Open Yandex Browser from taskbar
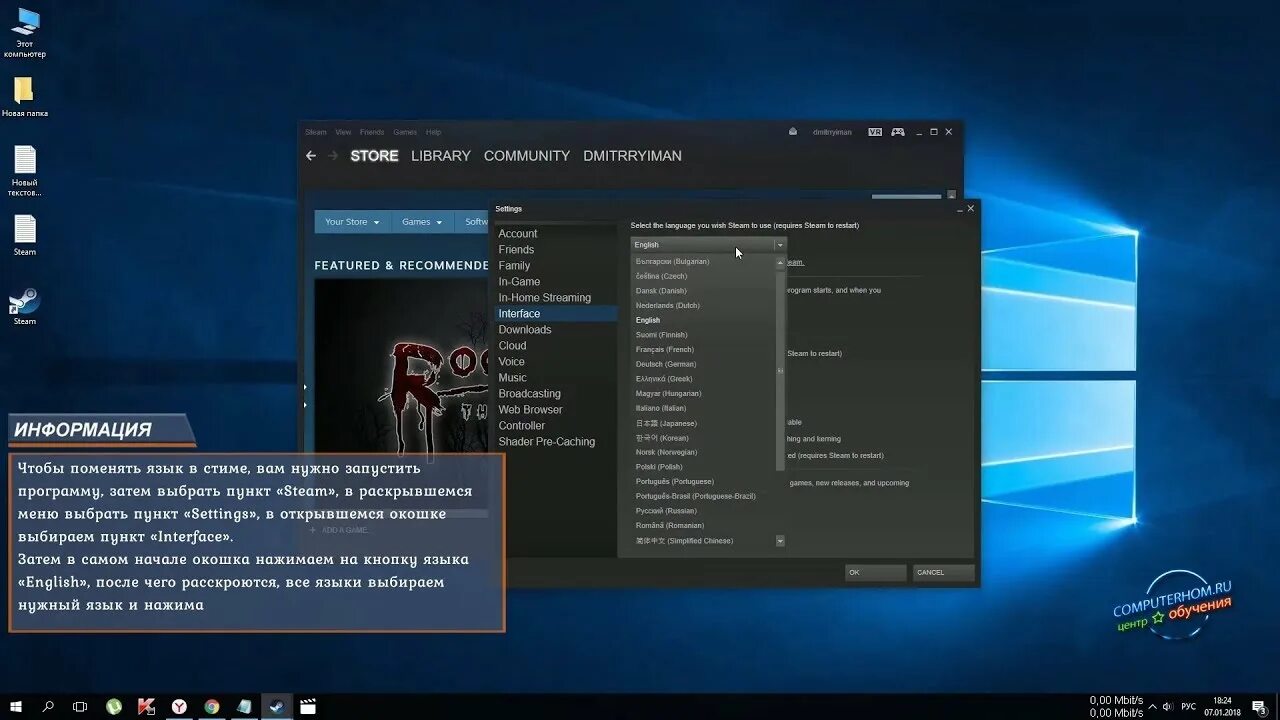 pyautogui.click(x=179, y=706)
